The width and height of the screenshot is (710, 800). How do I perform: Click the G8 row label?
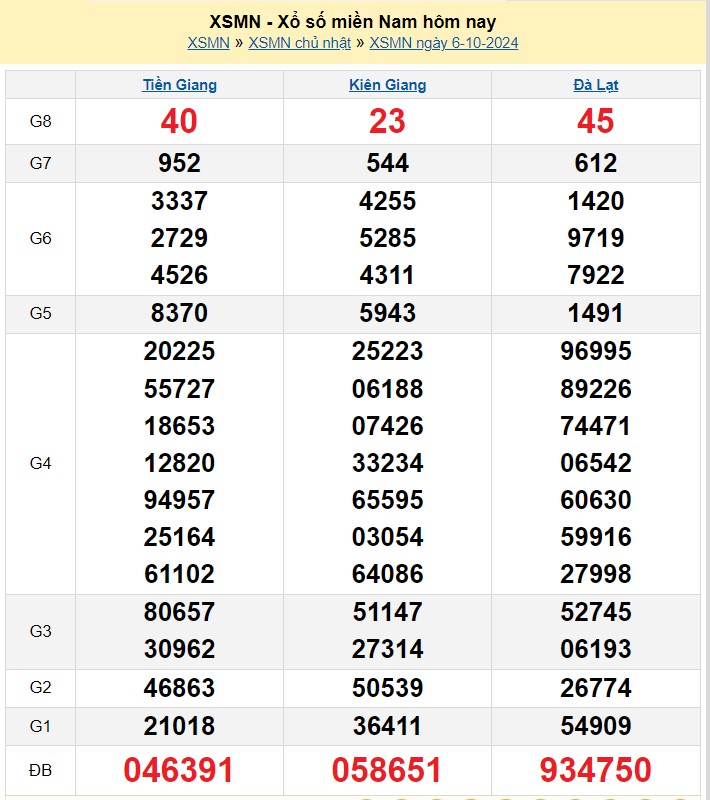point(40,121)
